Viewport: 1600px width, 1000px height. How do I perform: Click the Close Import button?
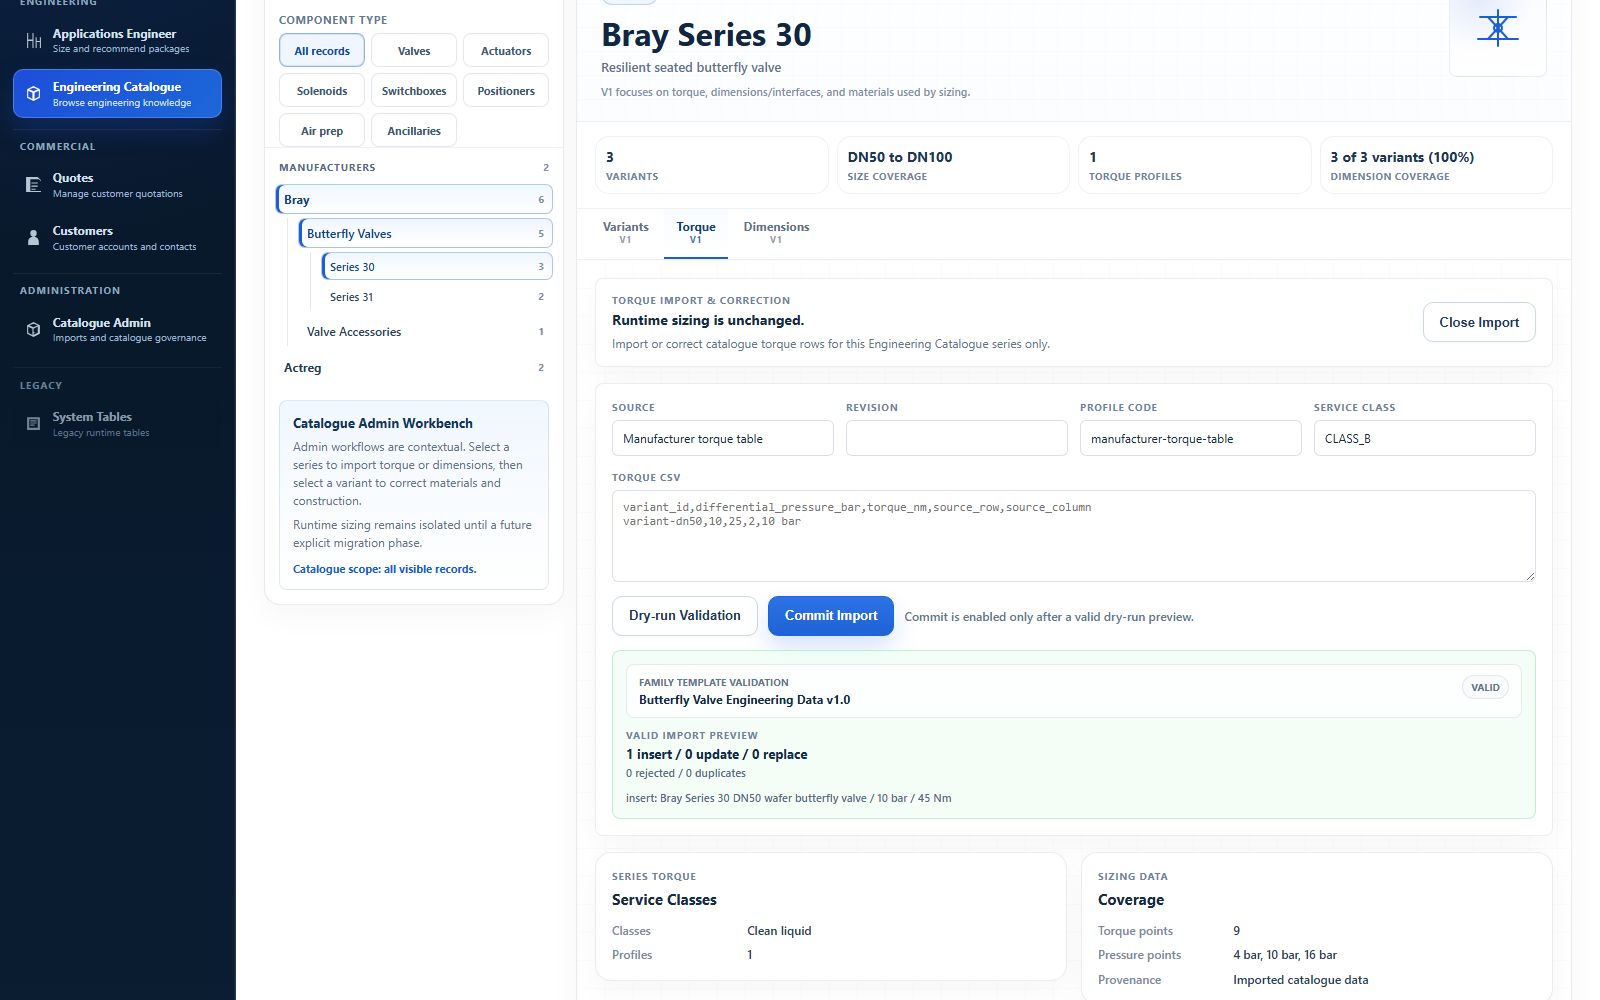click(1479, 322)
